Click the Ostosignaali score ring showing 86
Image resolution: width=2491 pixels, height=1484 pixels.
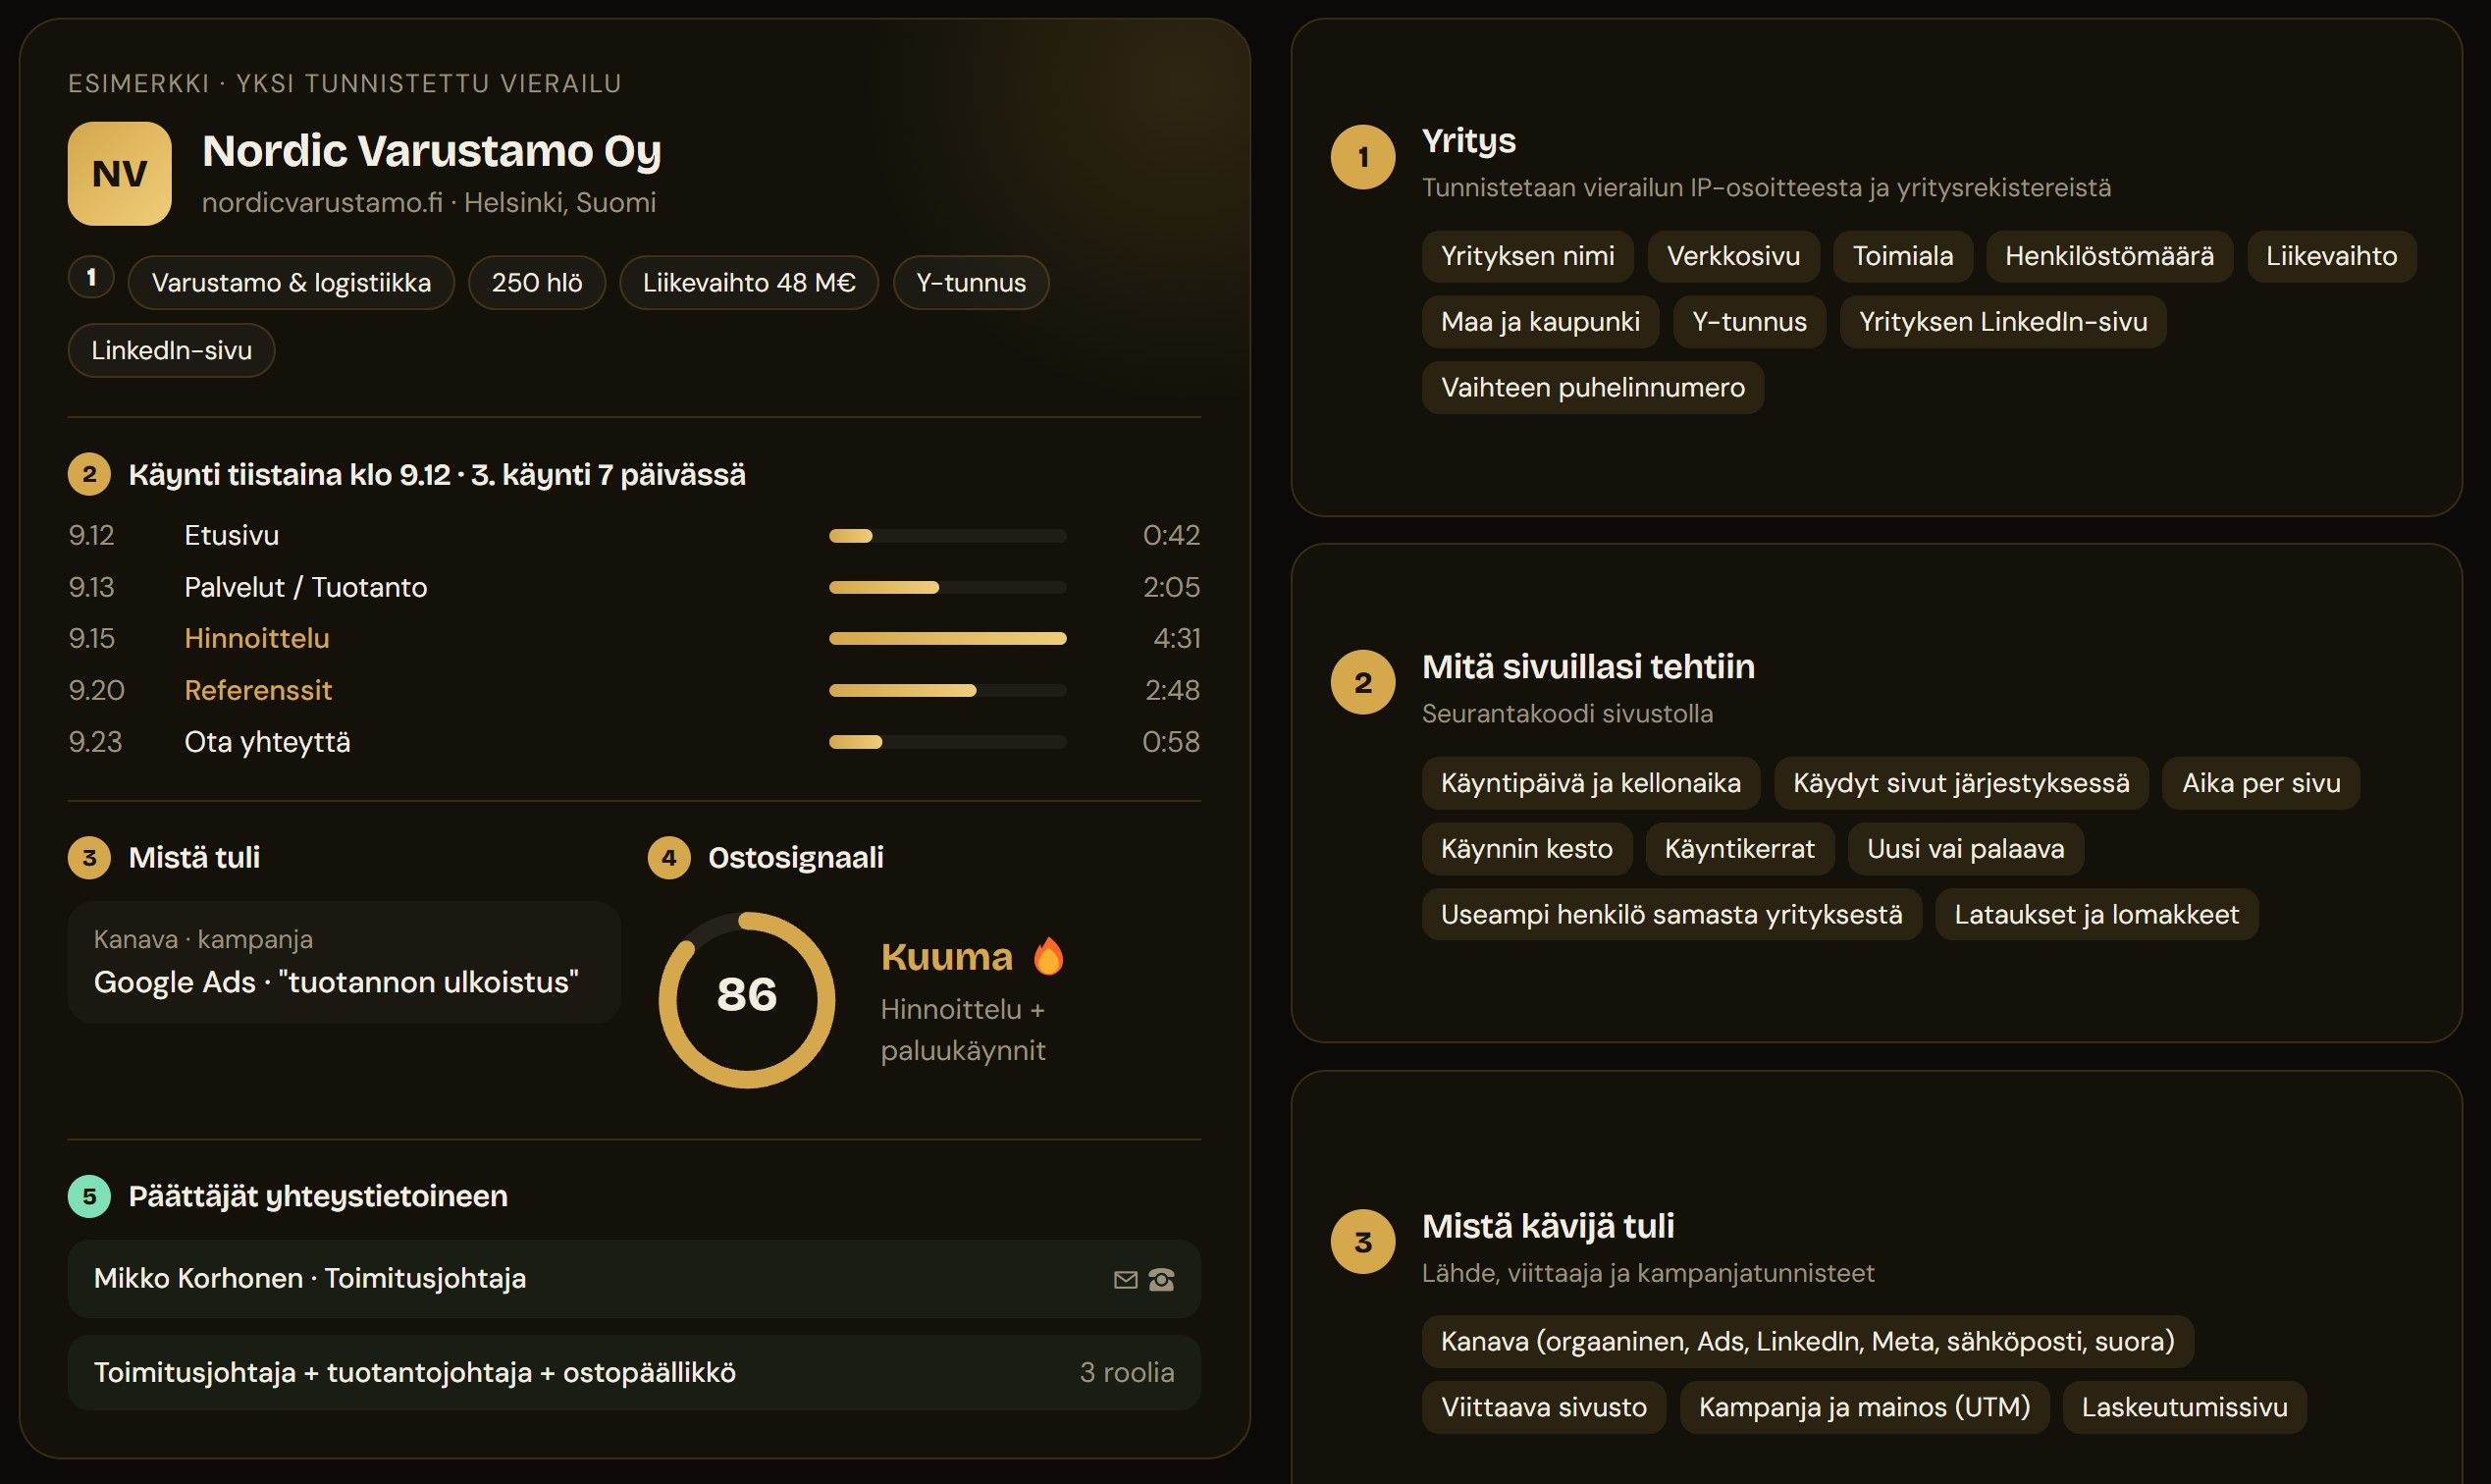click(747, 999)
